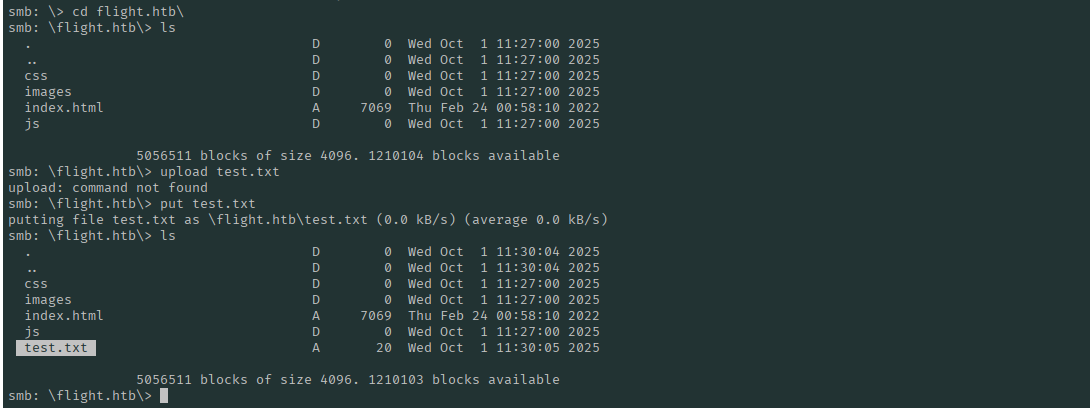Click the images folder in first listing
This screenshot has width=1090, height=408.
(48, 92)
